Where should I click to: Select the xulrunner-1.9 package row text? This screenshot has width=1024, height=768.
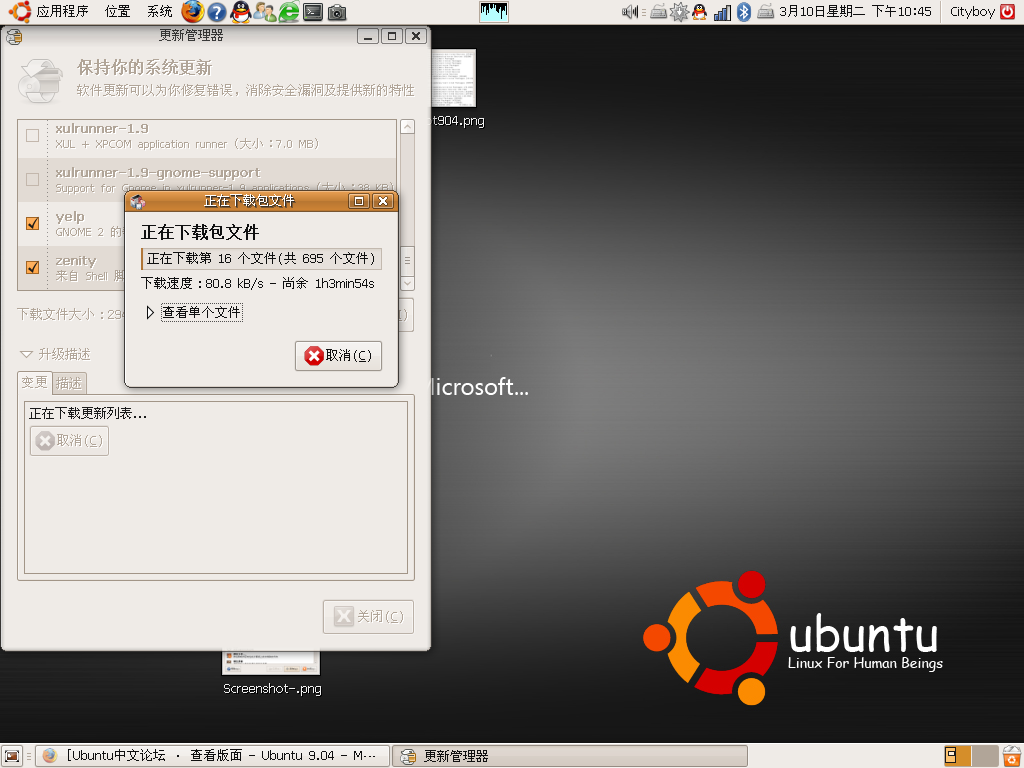click(x=187, y=136)
